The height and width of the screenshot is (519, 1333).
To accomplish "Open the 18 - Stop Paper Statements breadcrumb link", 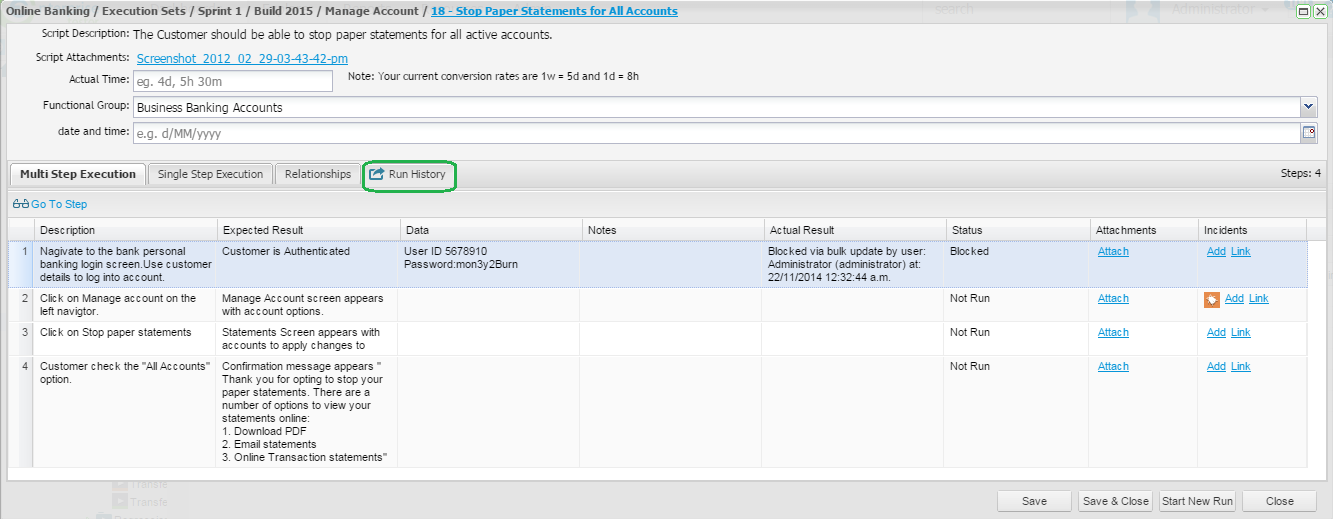I will (553, 11).
